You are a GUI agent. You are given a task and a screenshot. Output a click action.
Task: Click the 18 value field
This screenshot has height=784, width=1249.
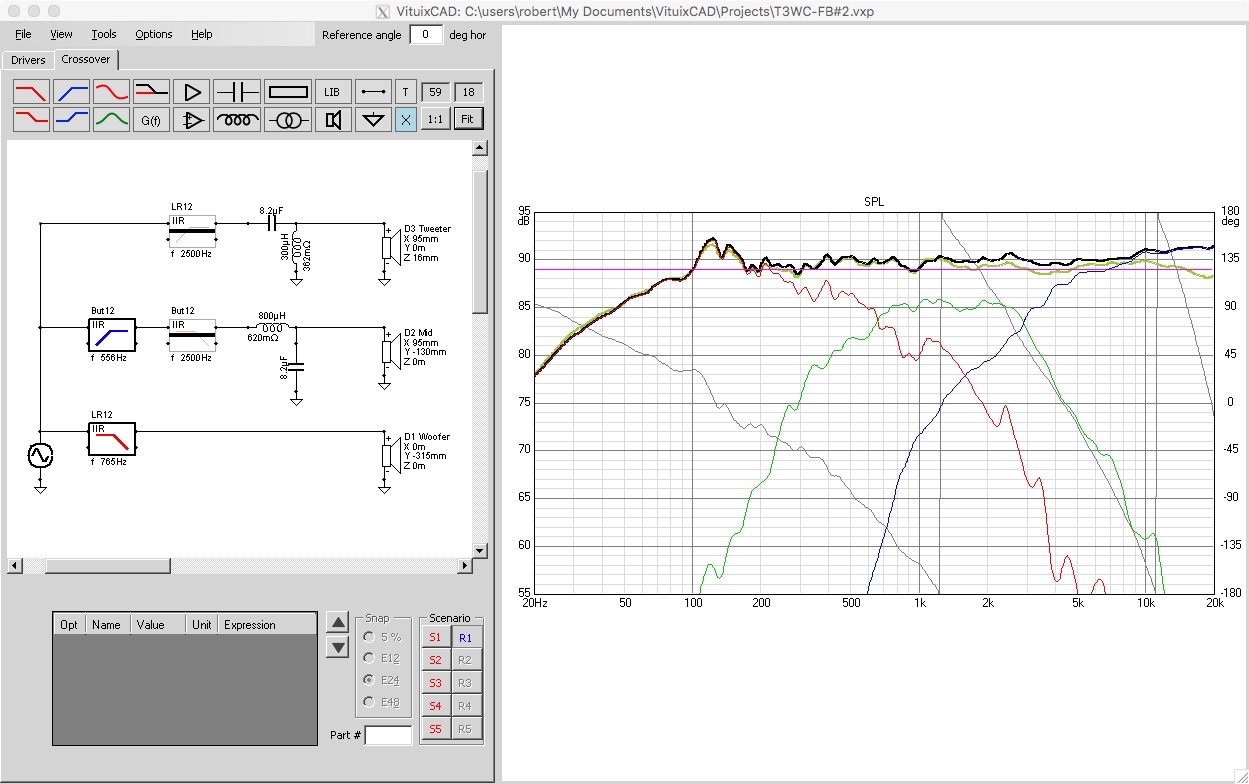point(467,92)
